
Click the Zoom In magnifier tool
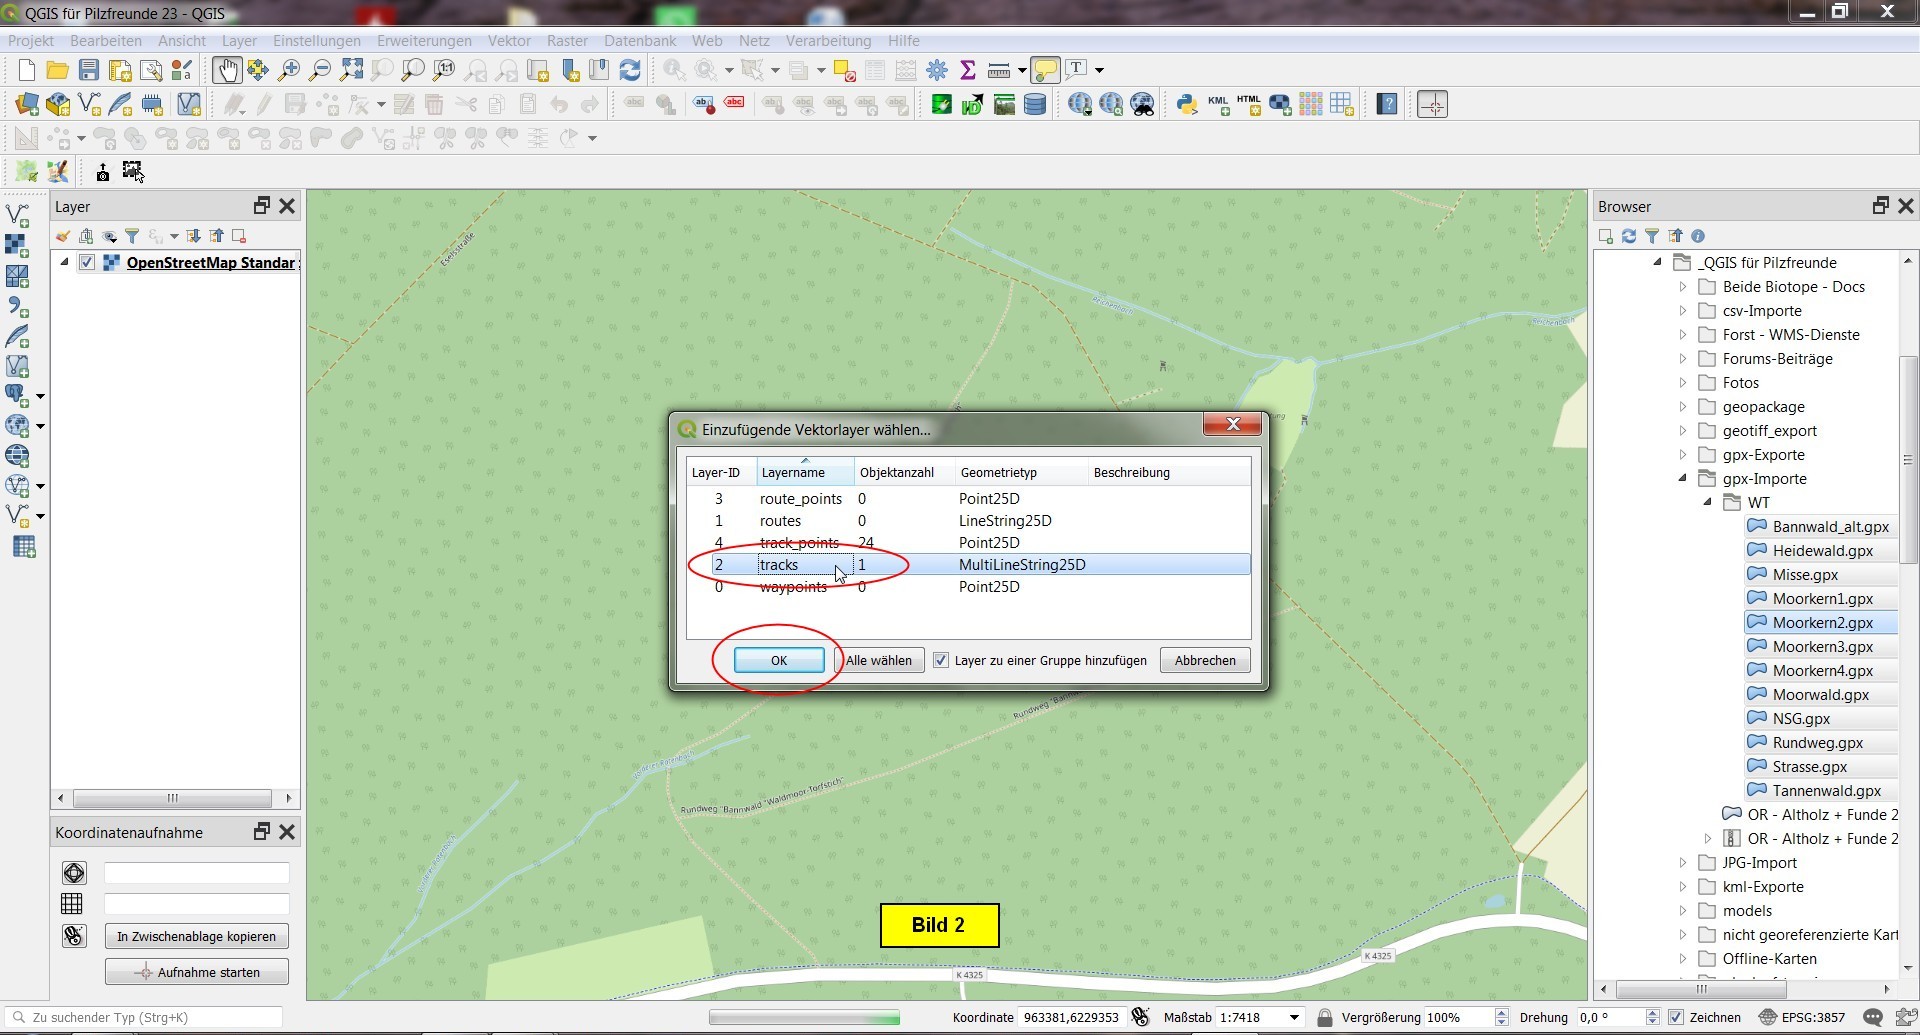pos(289,70)
